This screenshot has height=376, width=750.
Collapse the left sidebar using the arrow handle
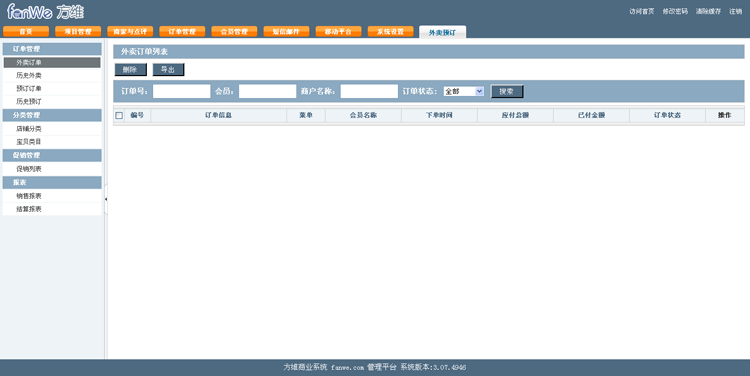tap(106, 199)
